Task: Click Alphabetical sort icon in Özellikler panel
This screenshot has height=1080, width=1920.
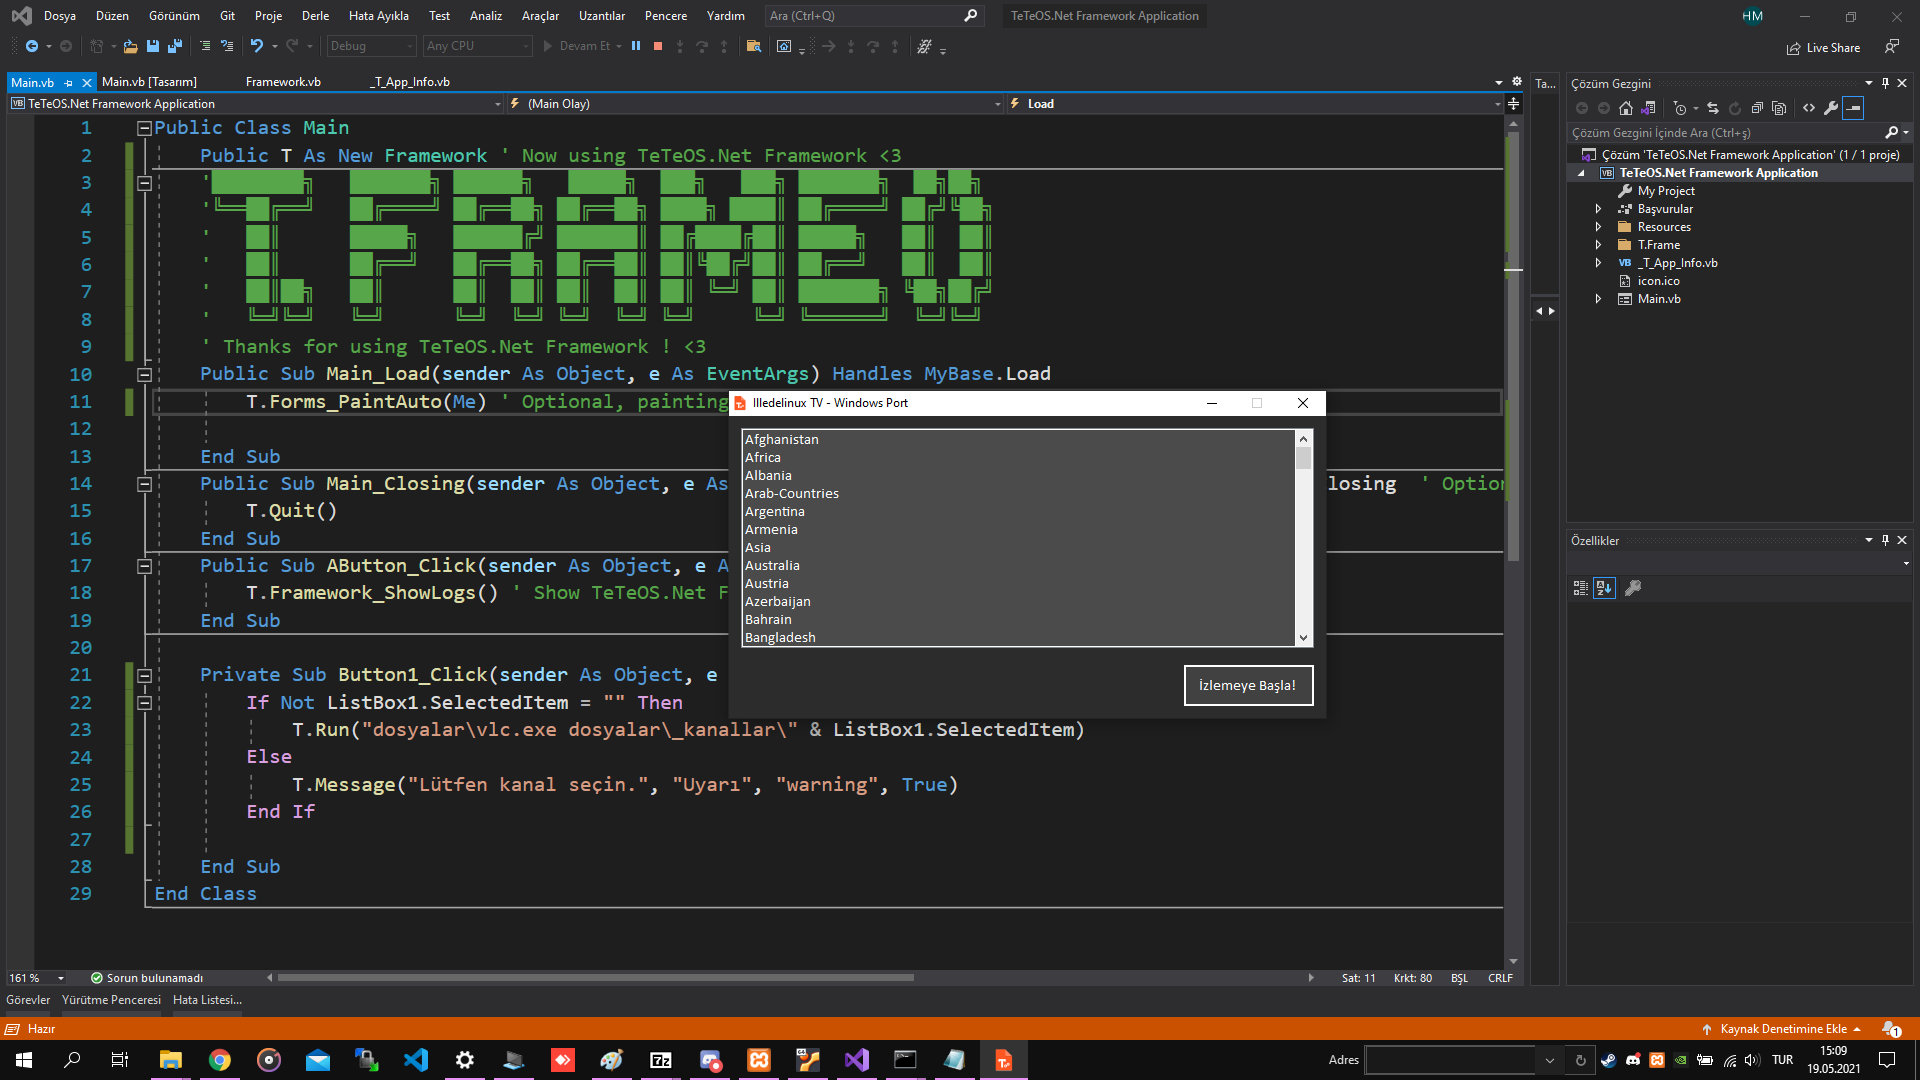Action: [x=1605, y=588]
